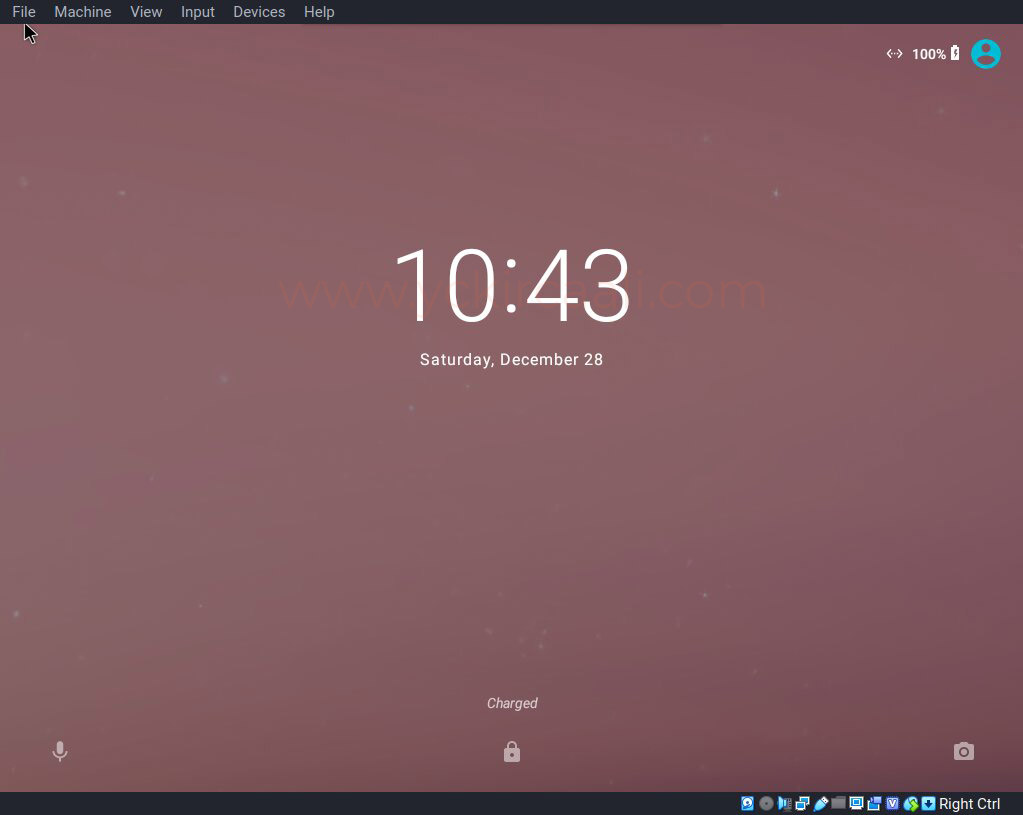1023x815 pixels.
Task: Open the camera shortcut icon
Action: (x=963, y=751)
